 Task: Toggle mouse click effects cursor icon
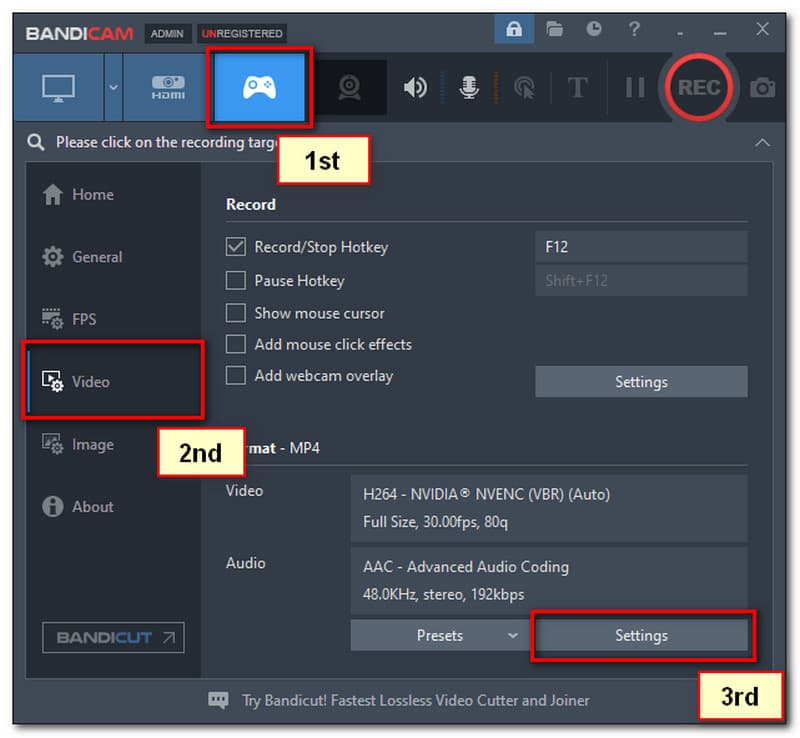(x=524, y=87)
